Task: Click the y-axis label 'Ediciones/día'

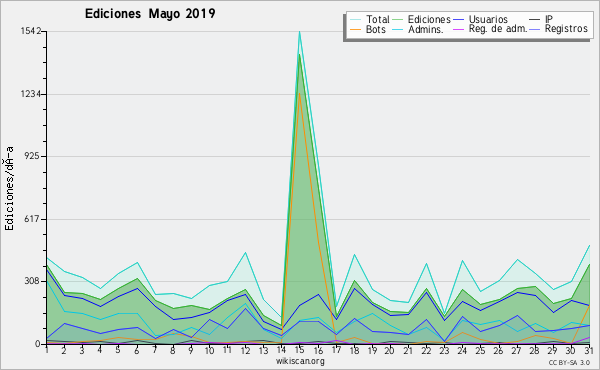Action: click(9, 188)
